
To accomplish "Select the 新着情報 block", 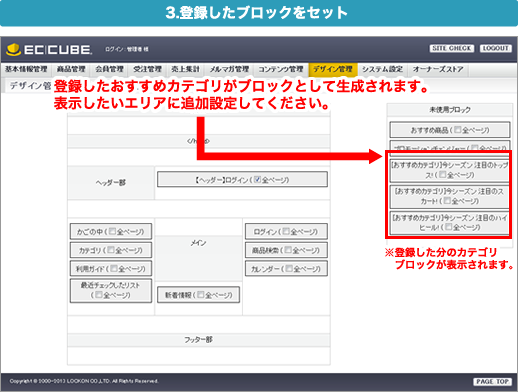I will [x=198, y=295].
